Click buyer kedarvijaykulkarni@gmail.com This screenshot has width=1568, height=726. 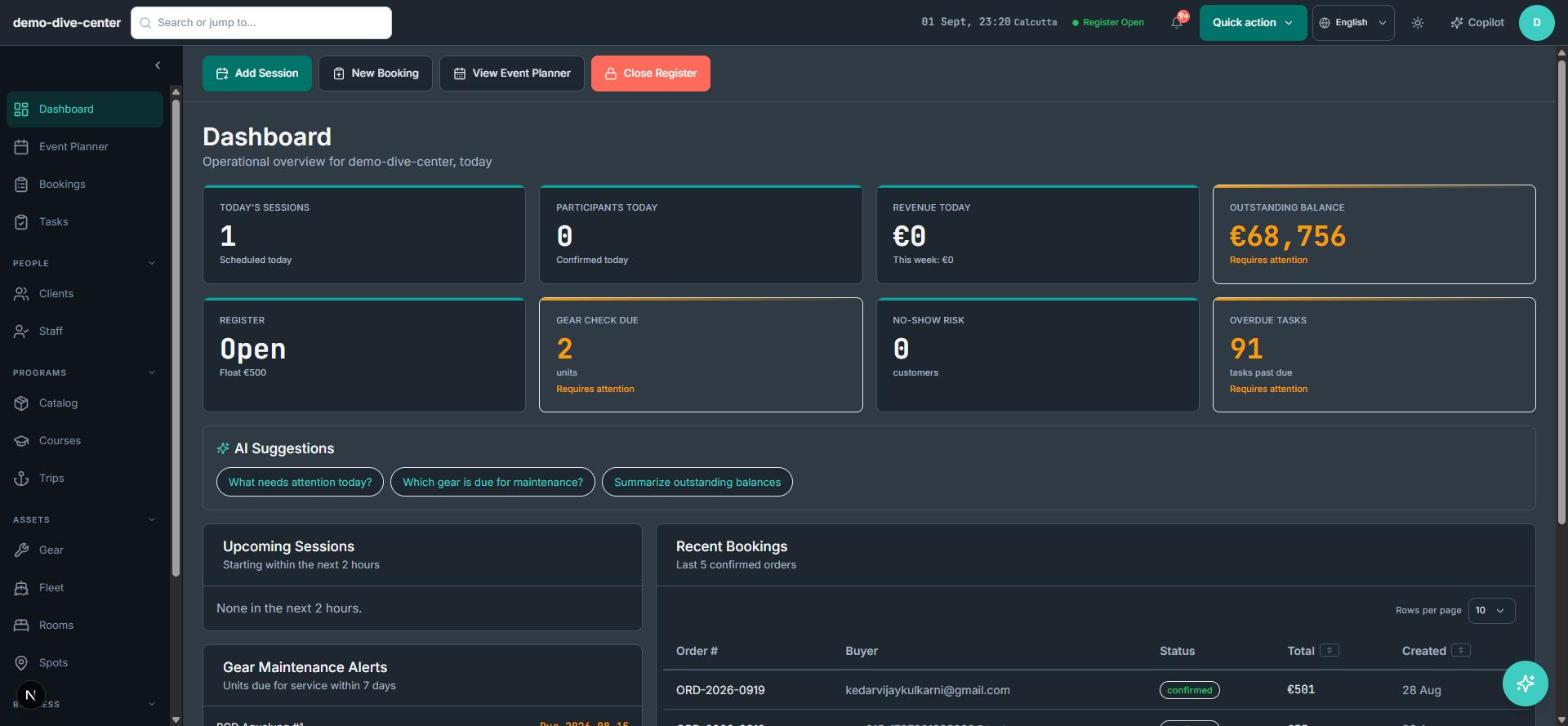click(927, 690)
